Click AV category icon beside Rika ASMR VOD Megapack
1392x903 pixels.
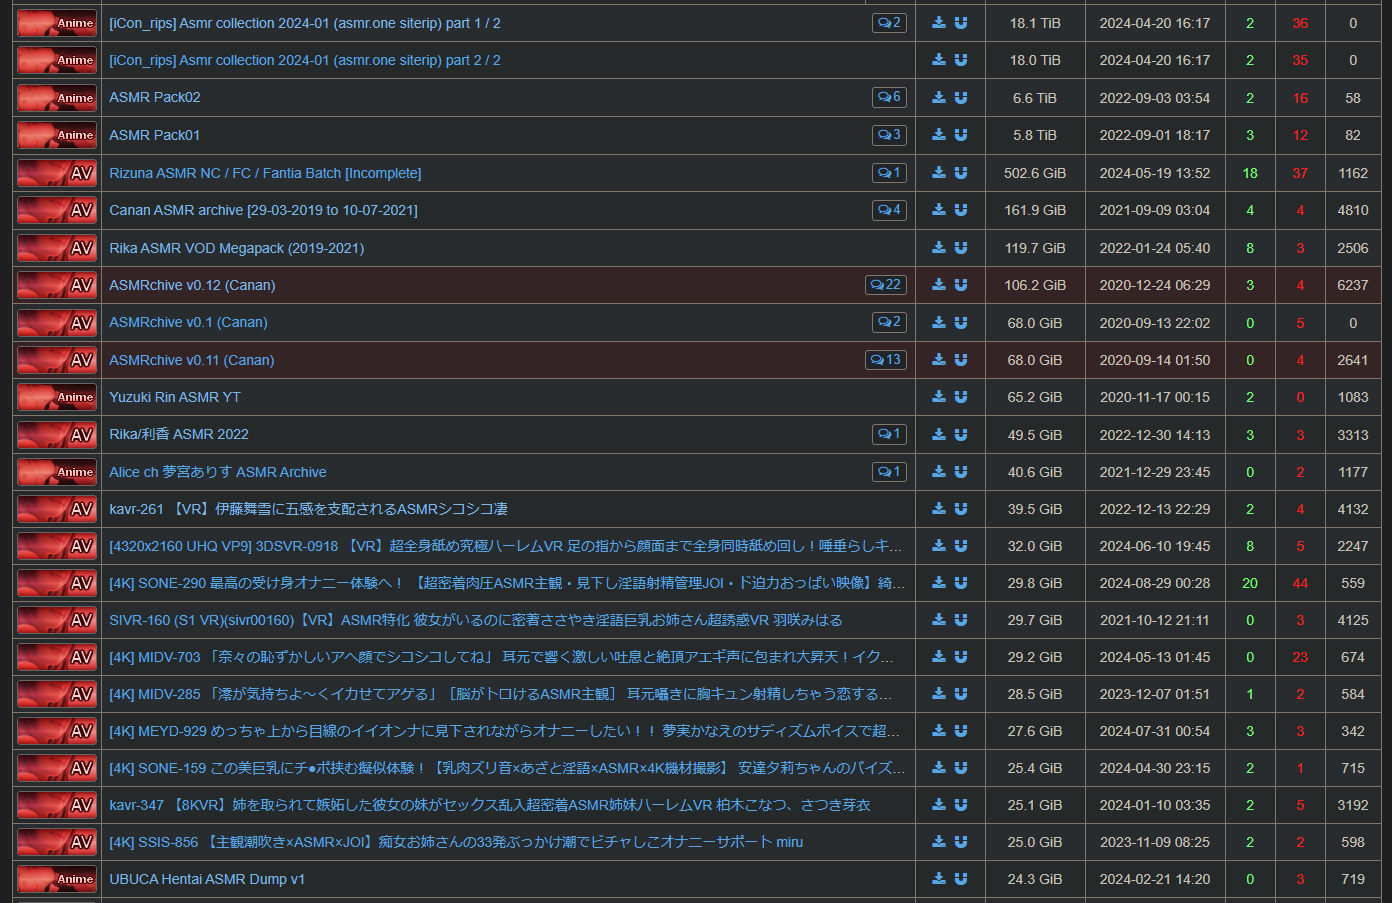click(57, 248)
